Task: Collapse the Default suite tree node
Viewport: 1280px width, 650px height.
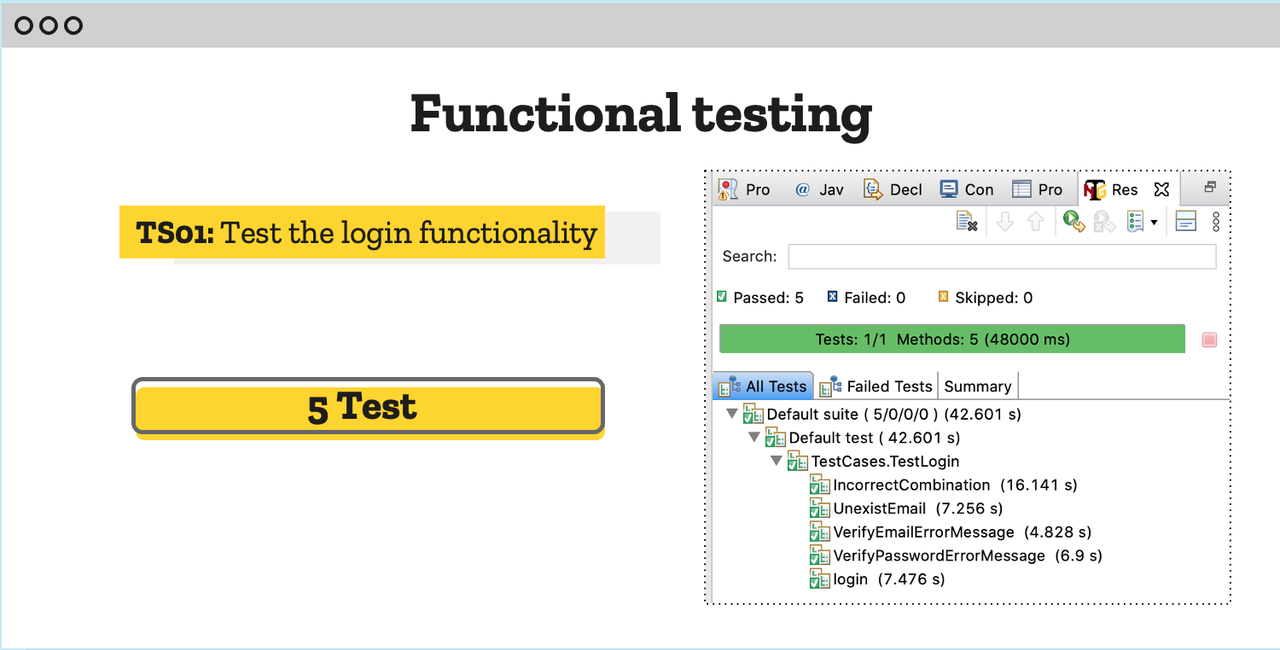Action: coord(732,413)
